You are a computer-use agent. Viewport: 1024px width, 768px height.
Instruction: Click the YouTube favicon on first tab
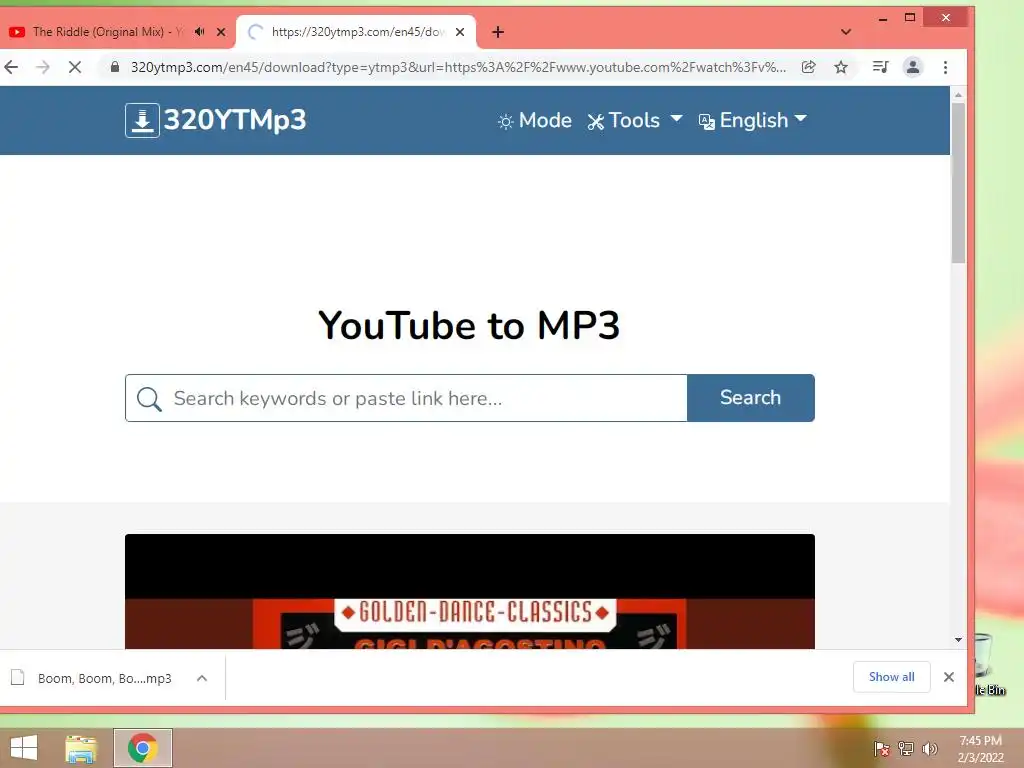(17, 31)
